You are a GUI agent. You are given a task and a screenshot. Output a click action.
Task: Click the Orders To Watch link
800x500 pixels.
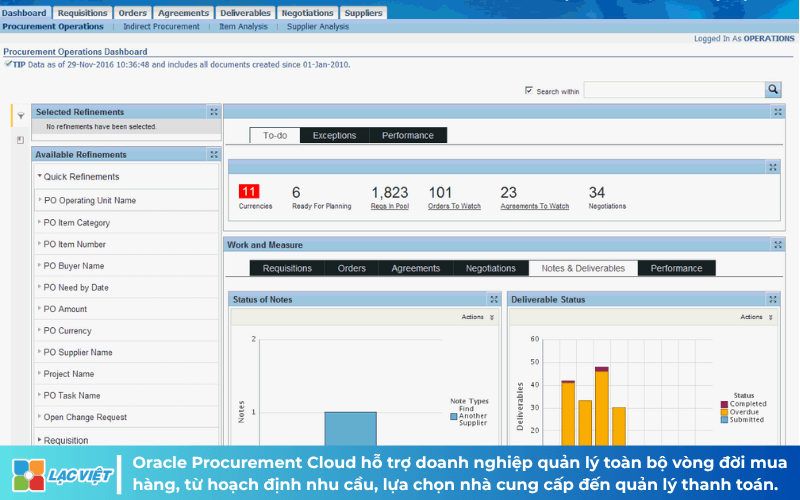click(x=454, y=206)
